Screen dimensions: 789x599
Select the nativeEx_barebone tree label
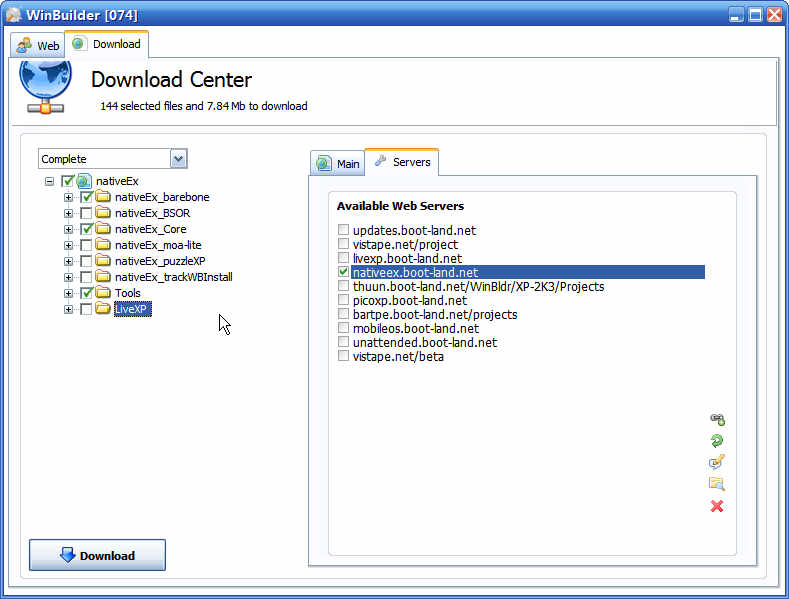coord(162,197)
